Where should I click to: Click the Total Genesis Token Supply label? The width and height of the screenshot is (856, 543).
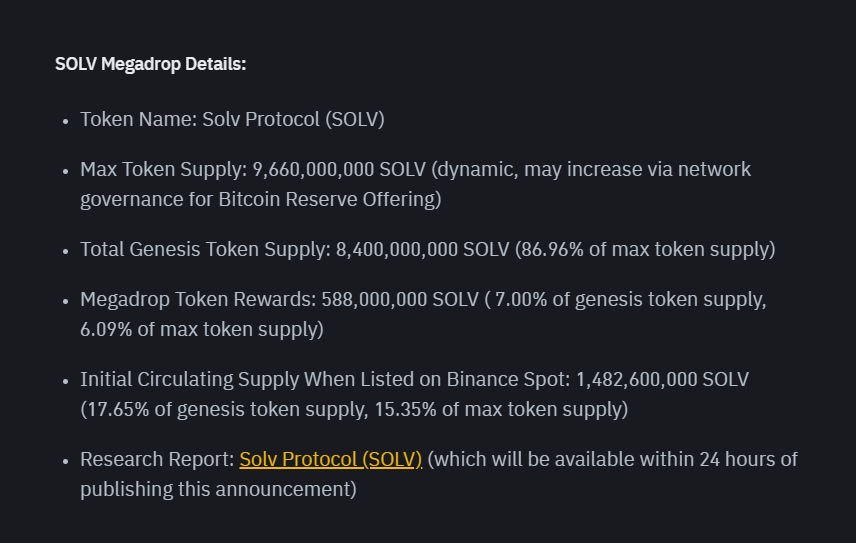(205, 249)
